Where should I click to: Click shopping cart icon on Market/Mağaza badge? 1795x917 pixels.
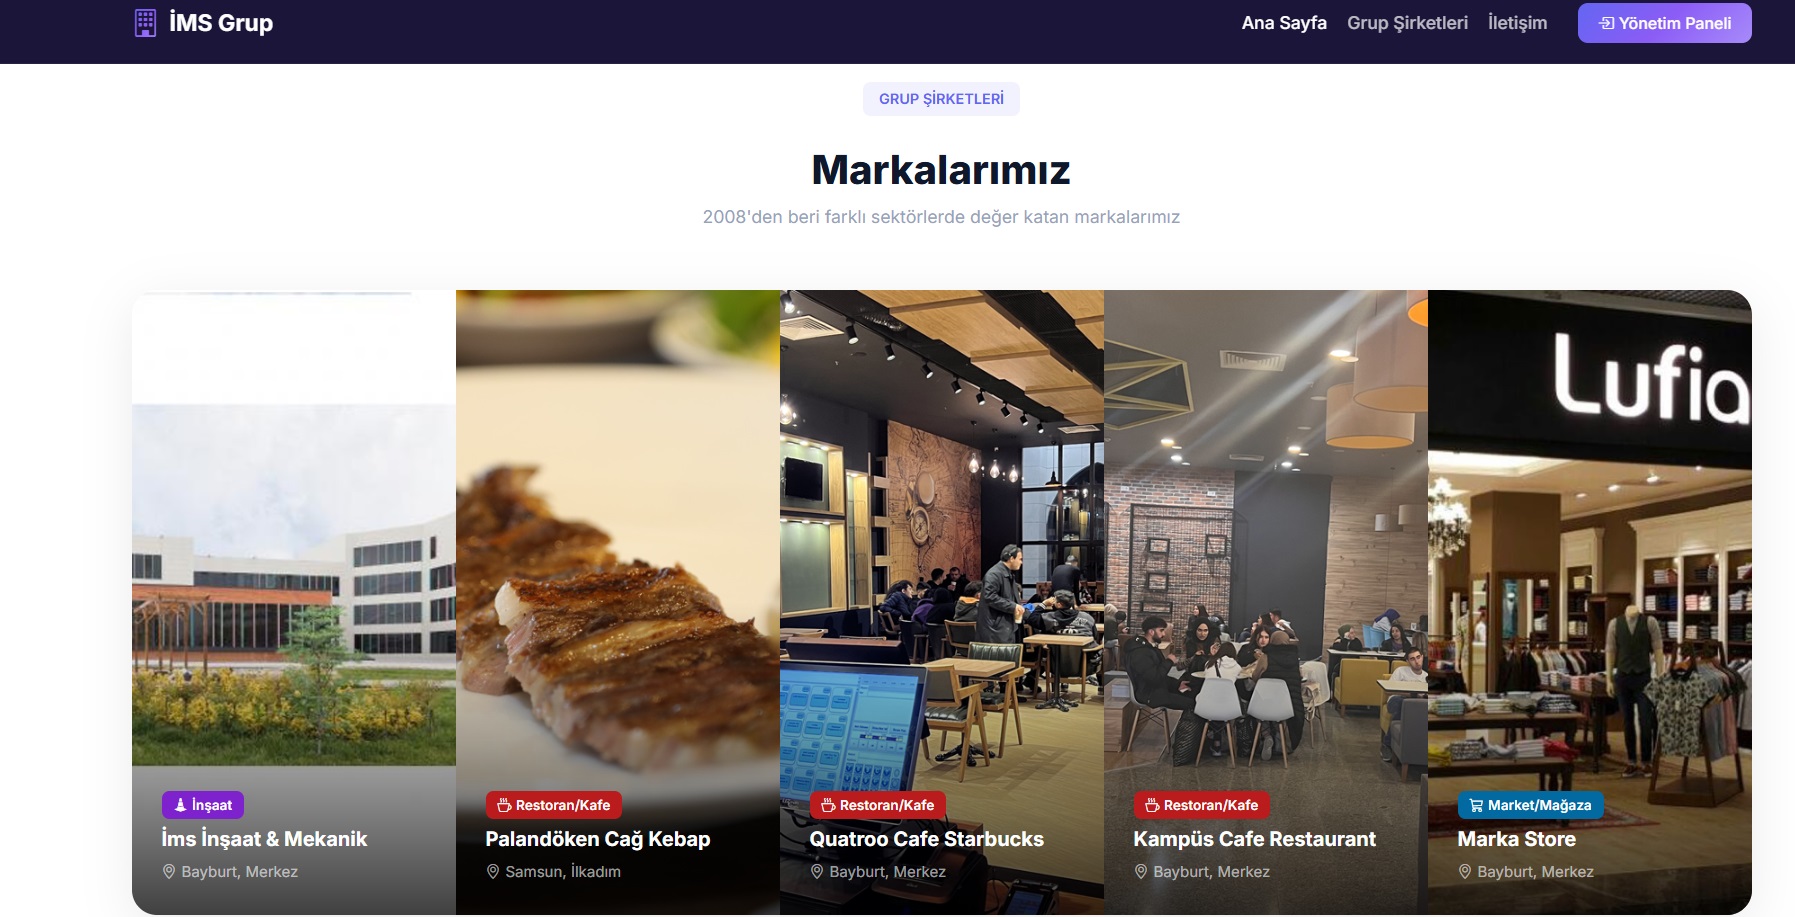(1476, 805)
